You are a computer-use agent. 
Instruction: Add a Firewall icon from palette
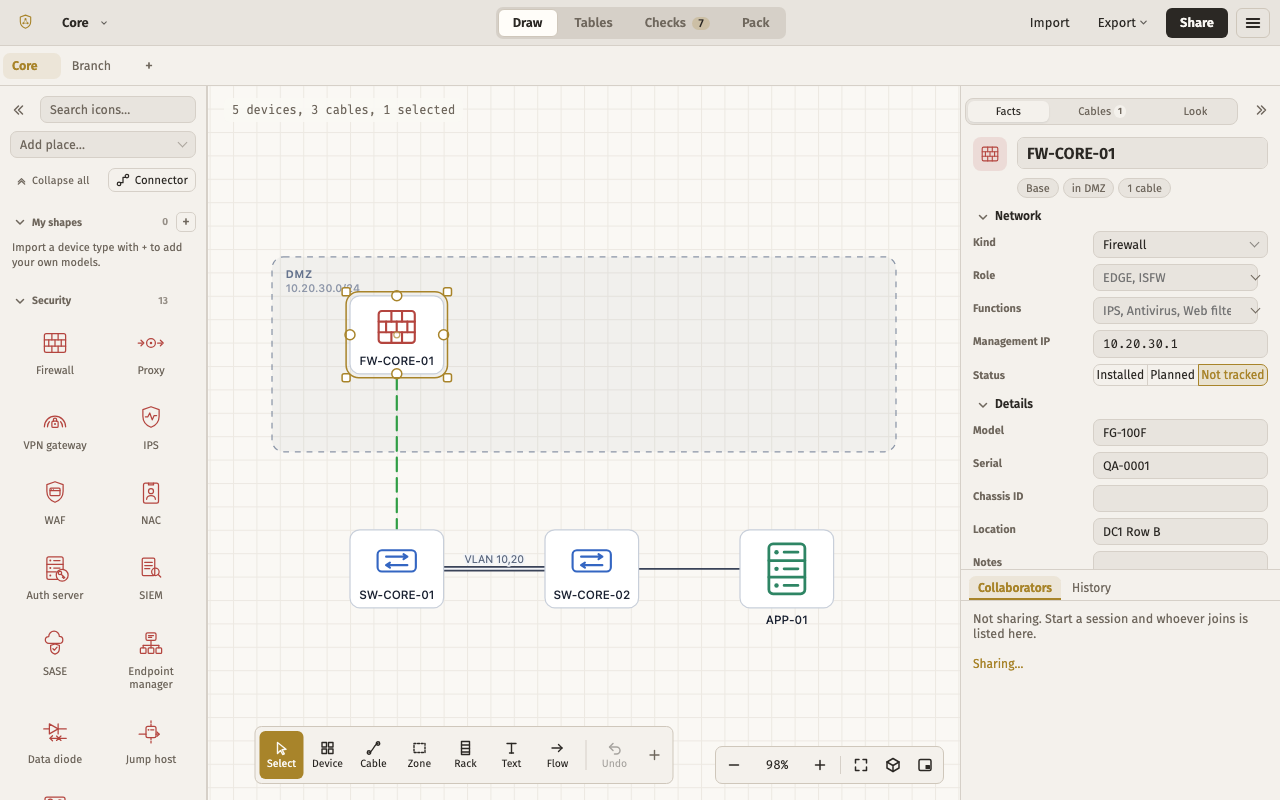pyautogui.click(x=55, y=354)
